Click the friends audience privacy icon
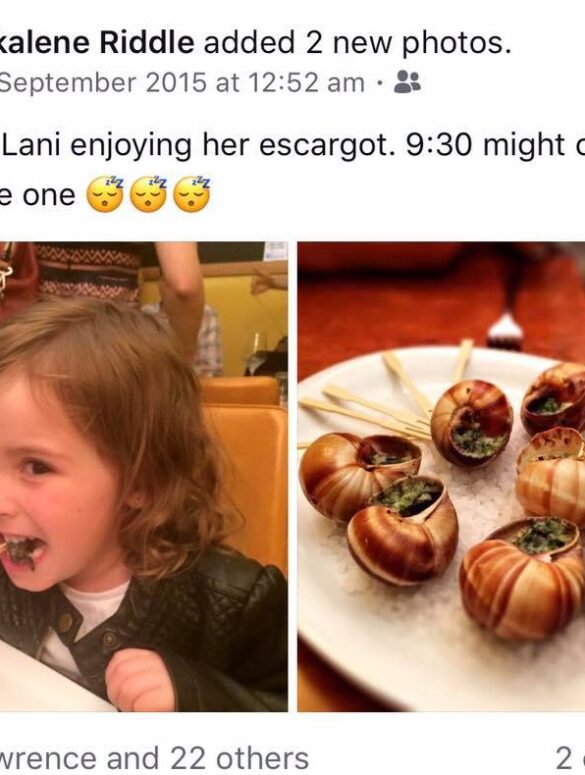 [407, 82]
